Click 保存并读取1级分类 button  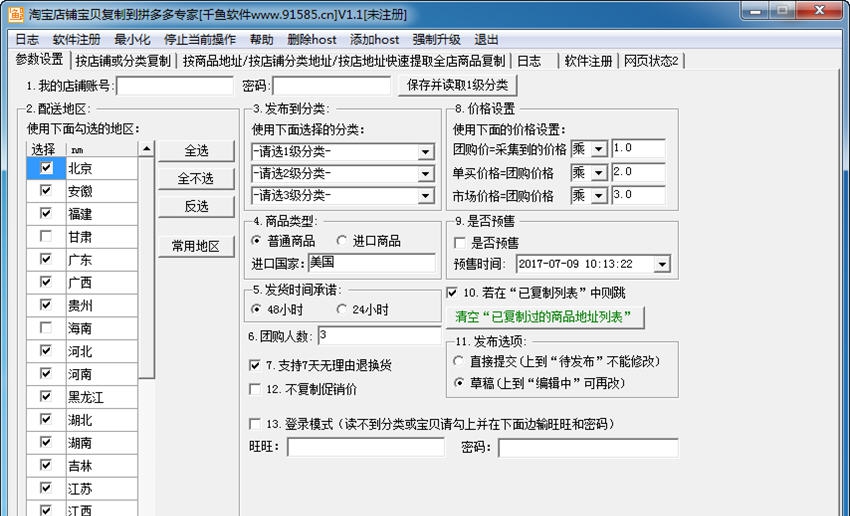pyautogui.click(x=458, y=85)
